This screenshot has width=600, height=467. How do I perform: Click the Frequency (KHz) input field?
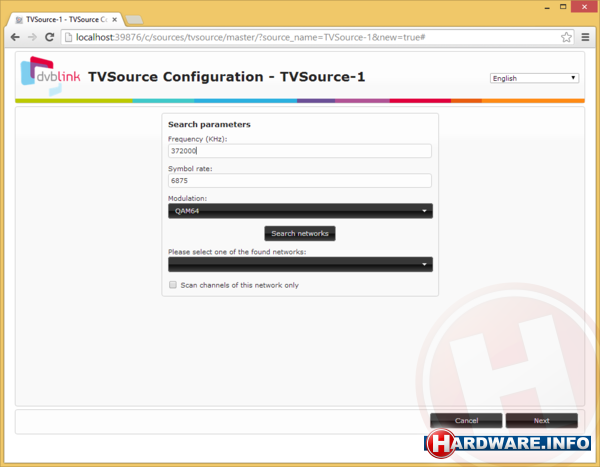tap(300, 151)
